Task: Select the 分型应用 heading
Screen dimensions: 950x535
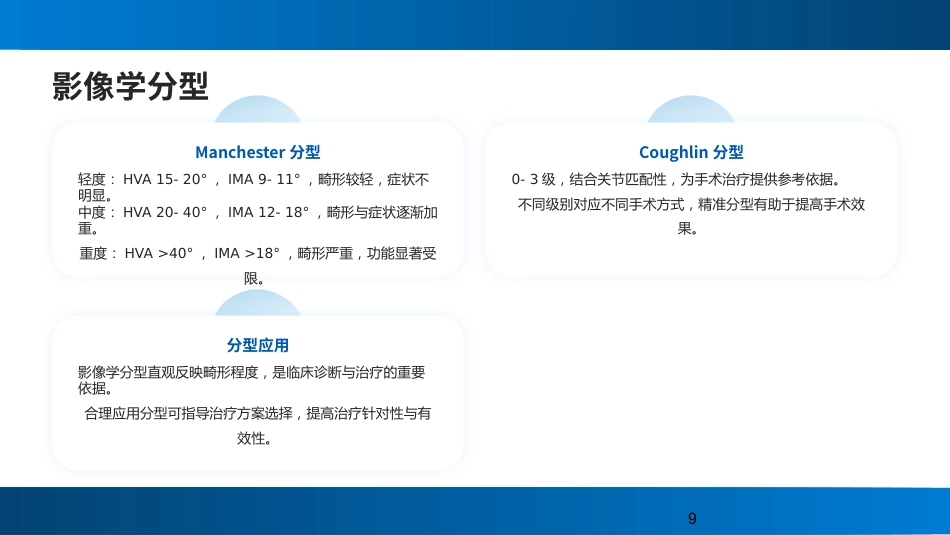Action: [257, 345]
